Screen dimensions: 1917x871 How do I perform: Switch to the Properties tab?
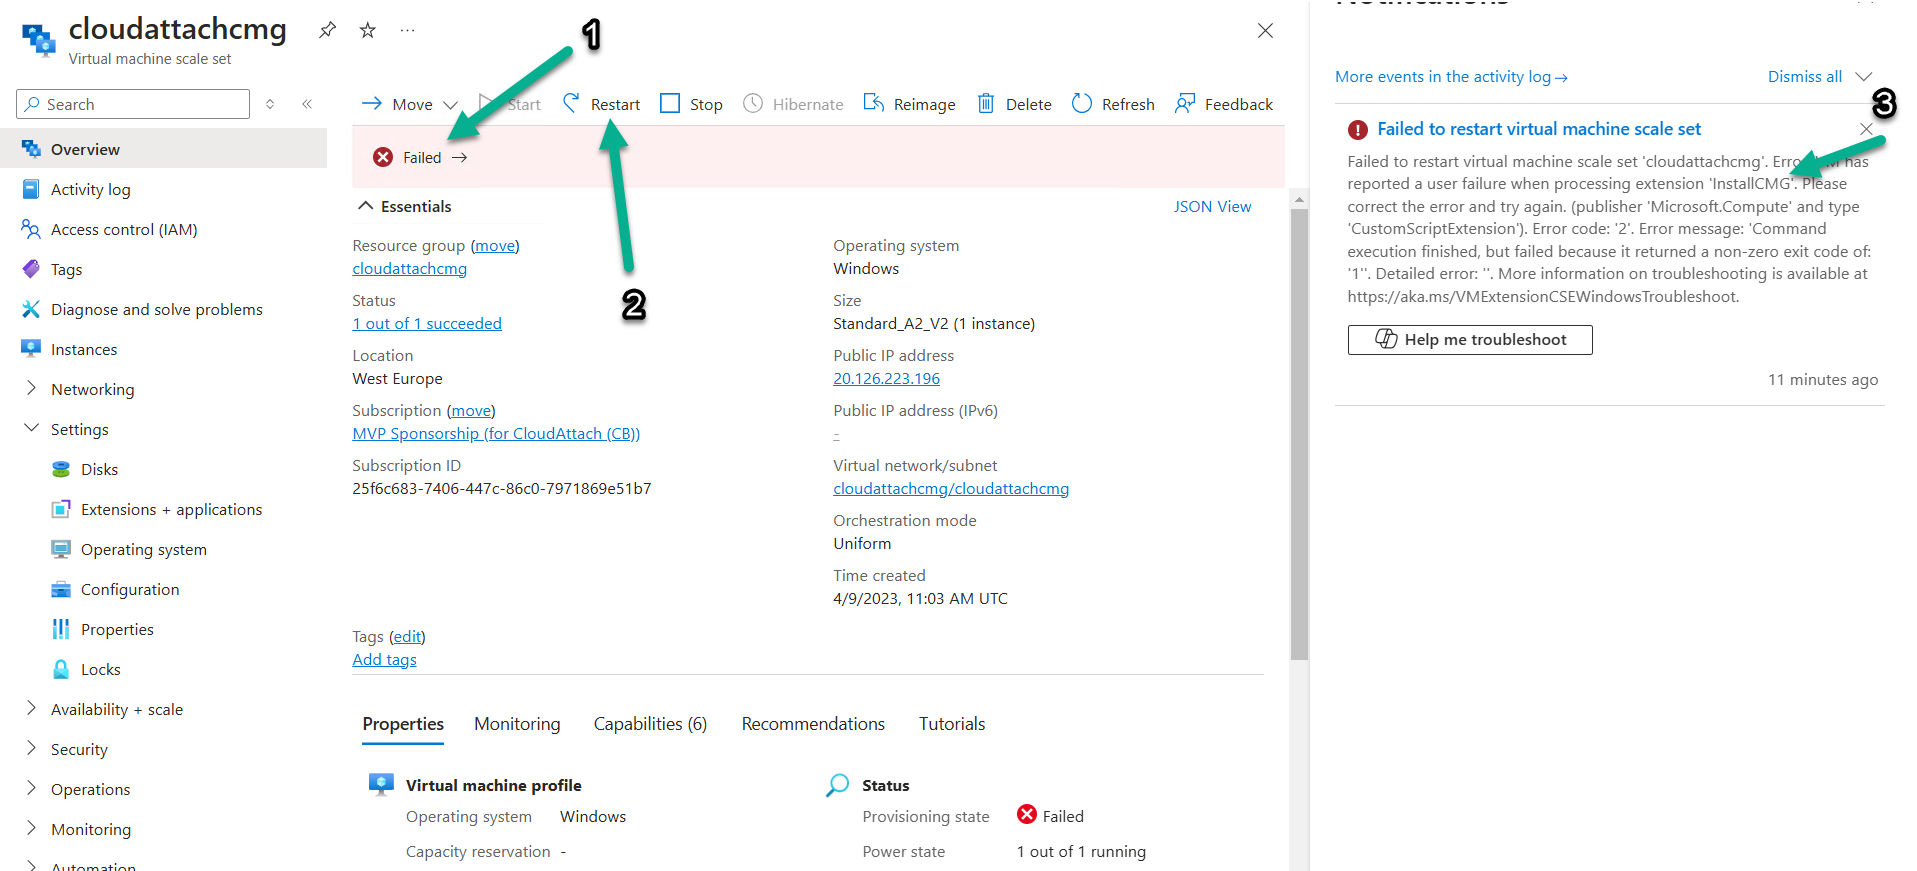coord(403,724)
